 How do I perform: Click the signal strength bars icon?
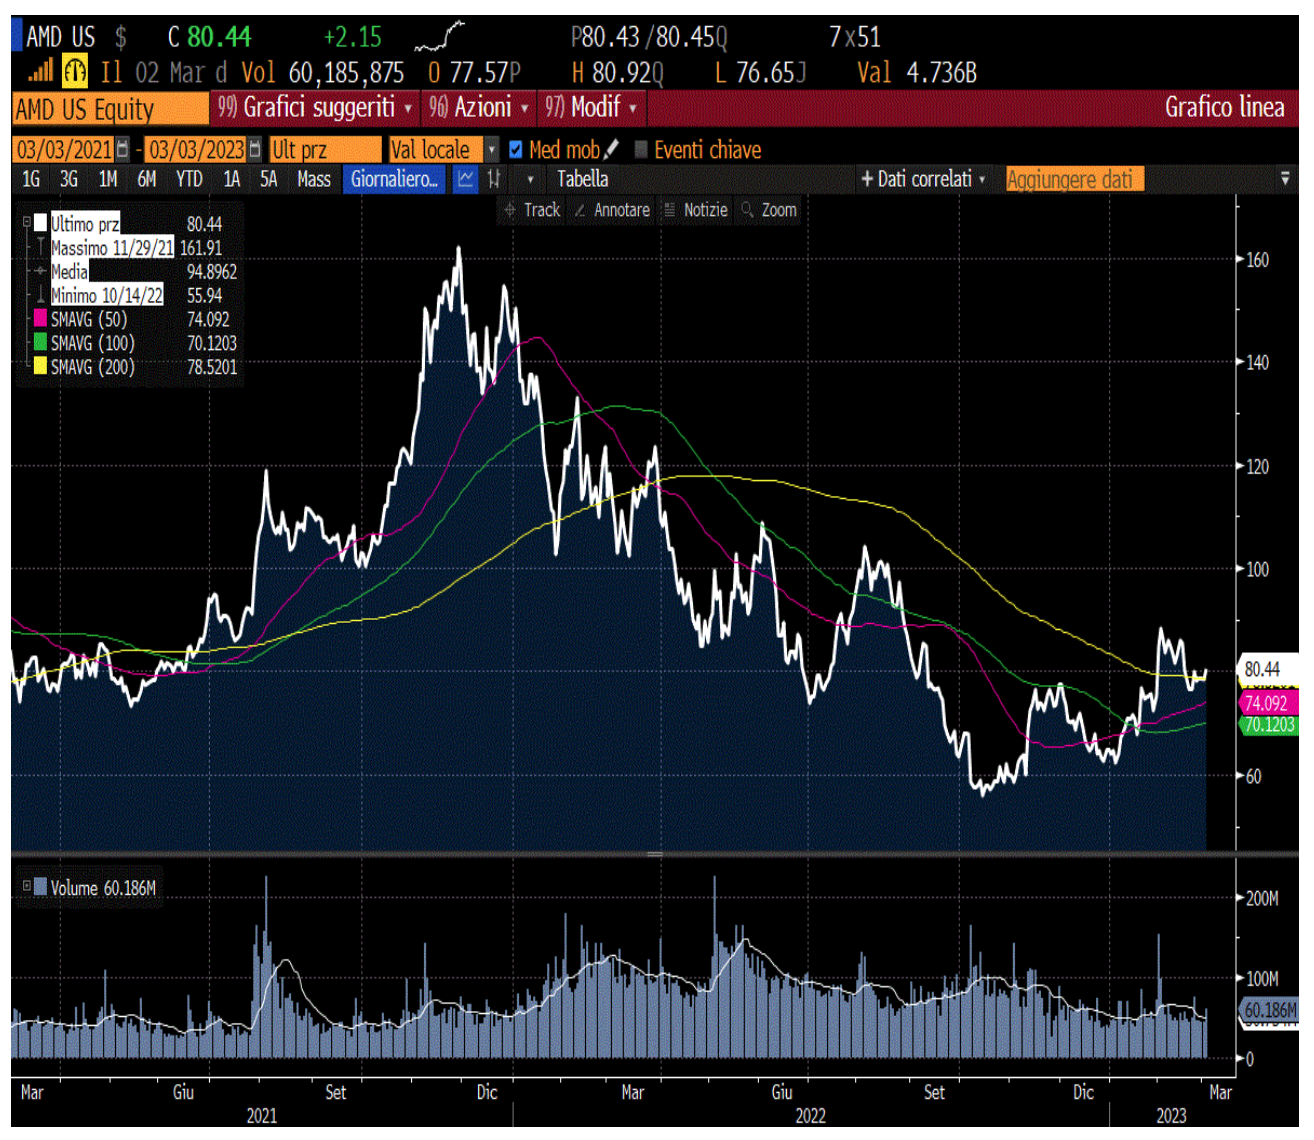point(40,71)
